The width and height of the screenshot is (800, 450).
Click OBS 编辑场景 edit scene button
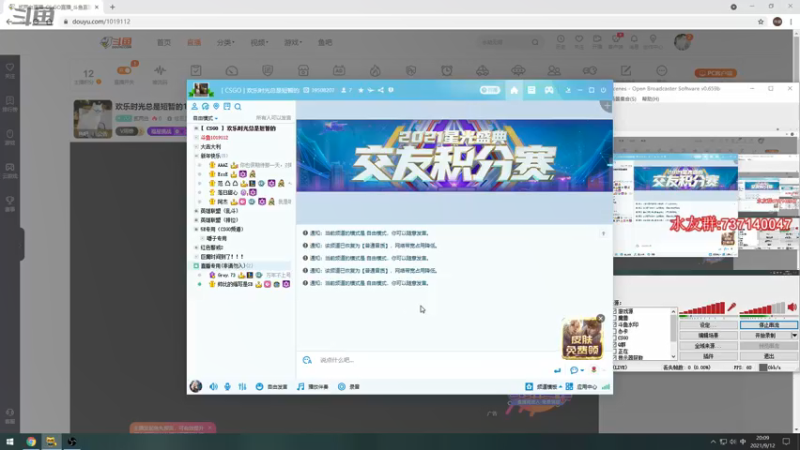(x=708, y=336)
